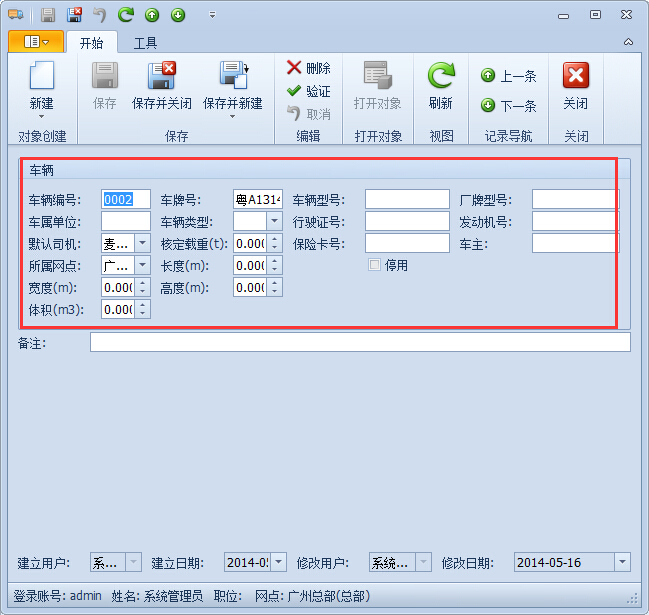Open the orange application menu button
649x615 pixels.
pos(35,42)
